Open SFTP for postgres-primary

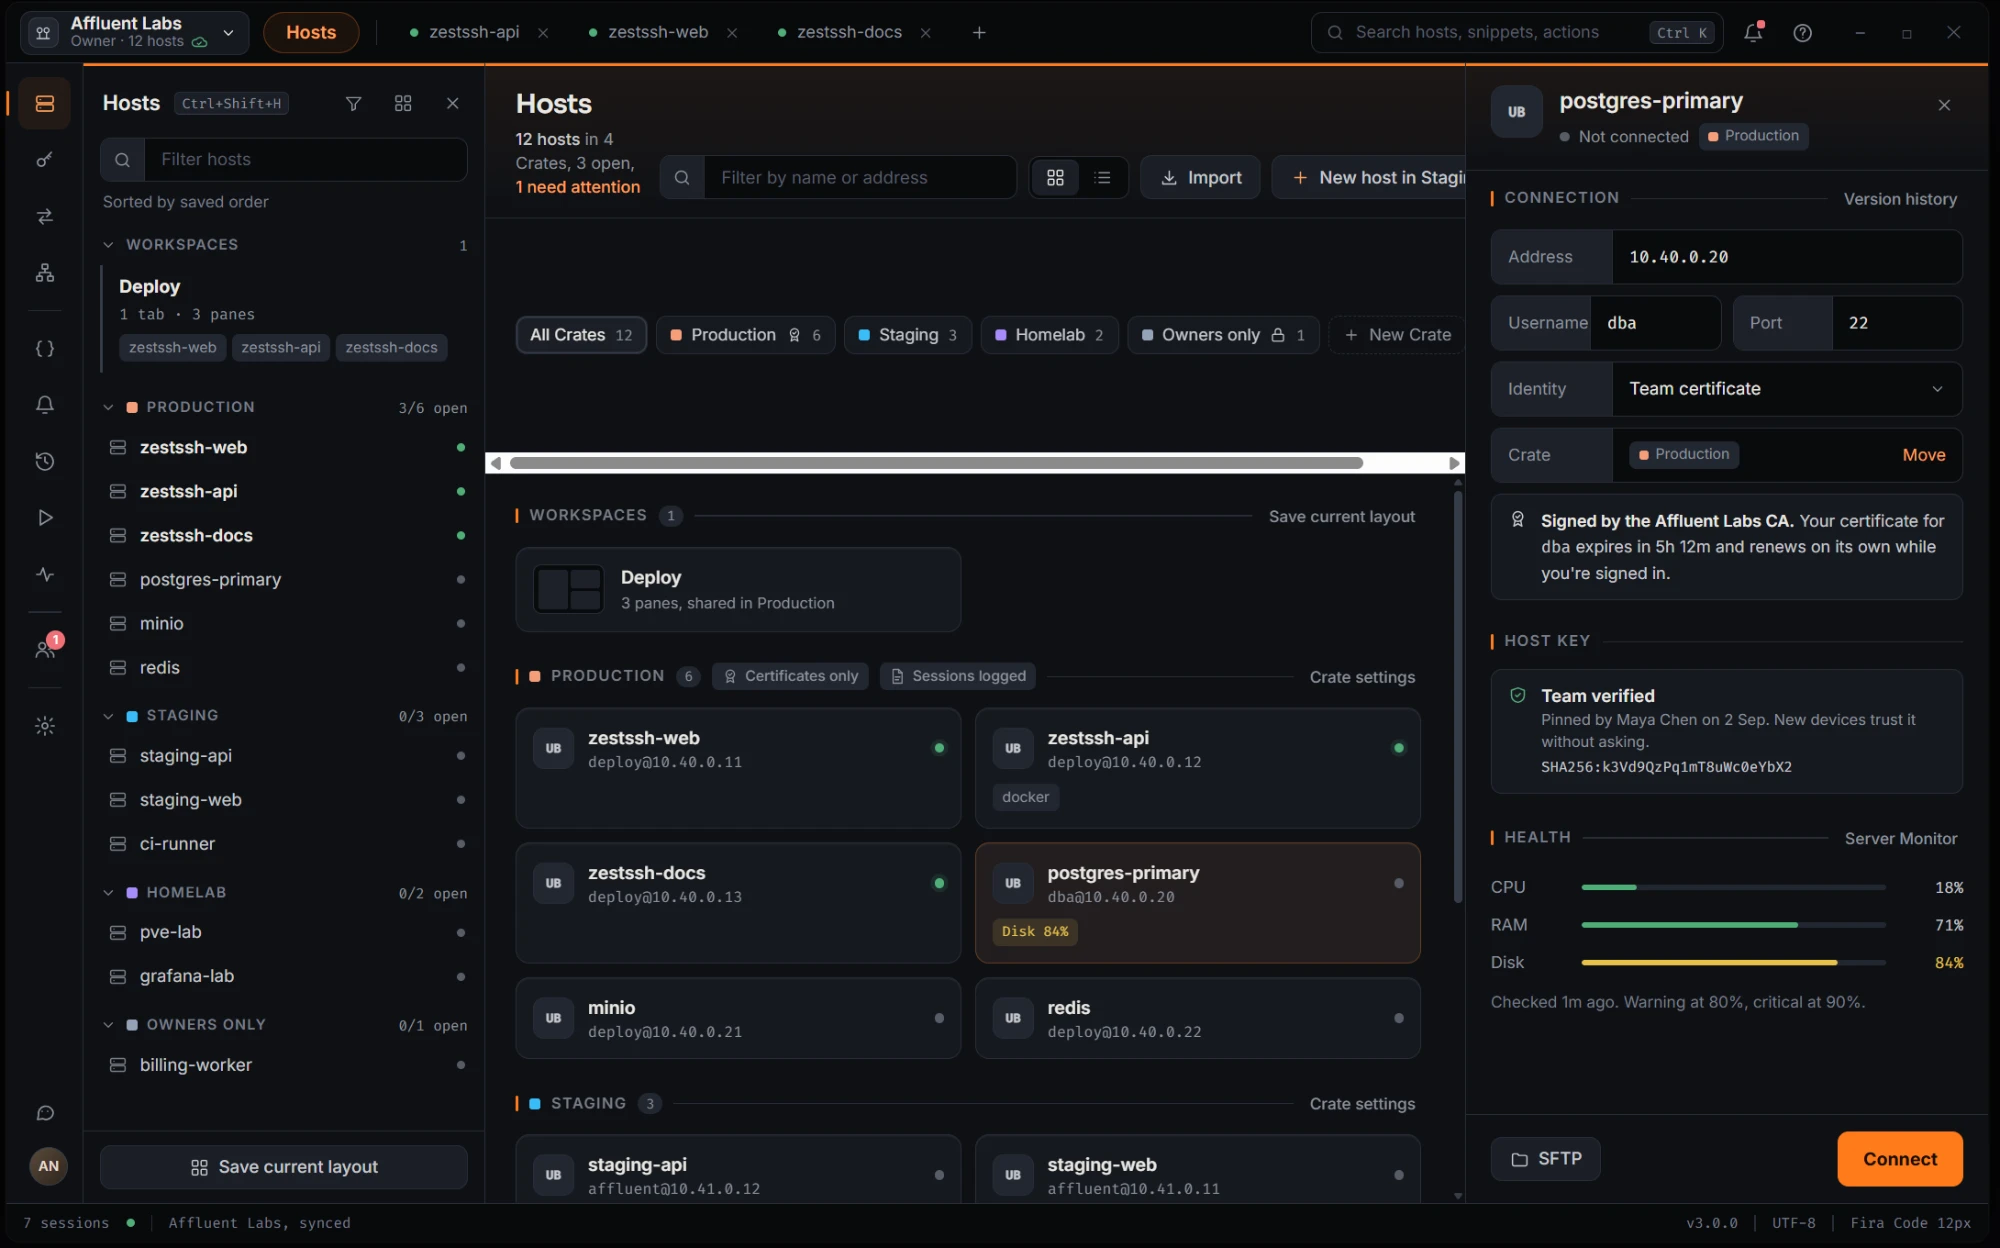(1545, 1159)
